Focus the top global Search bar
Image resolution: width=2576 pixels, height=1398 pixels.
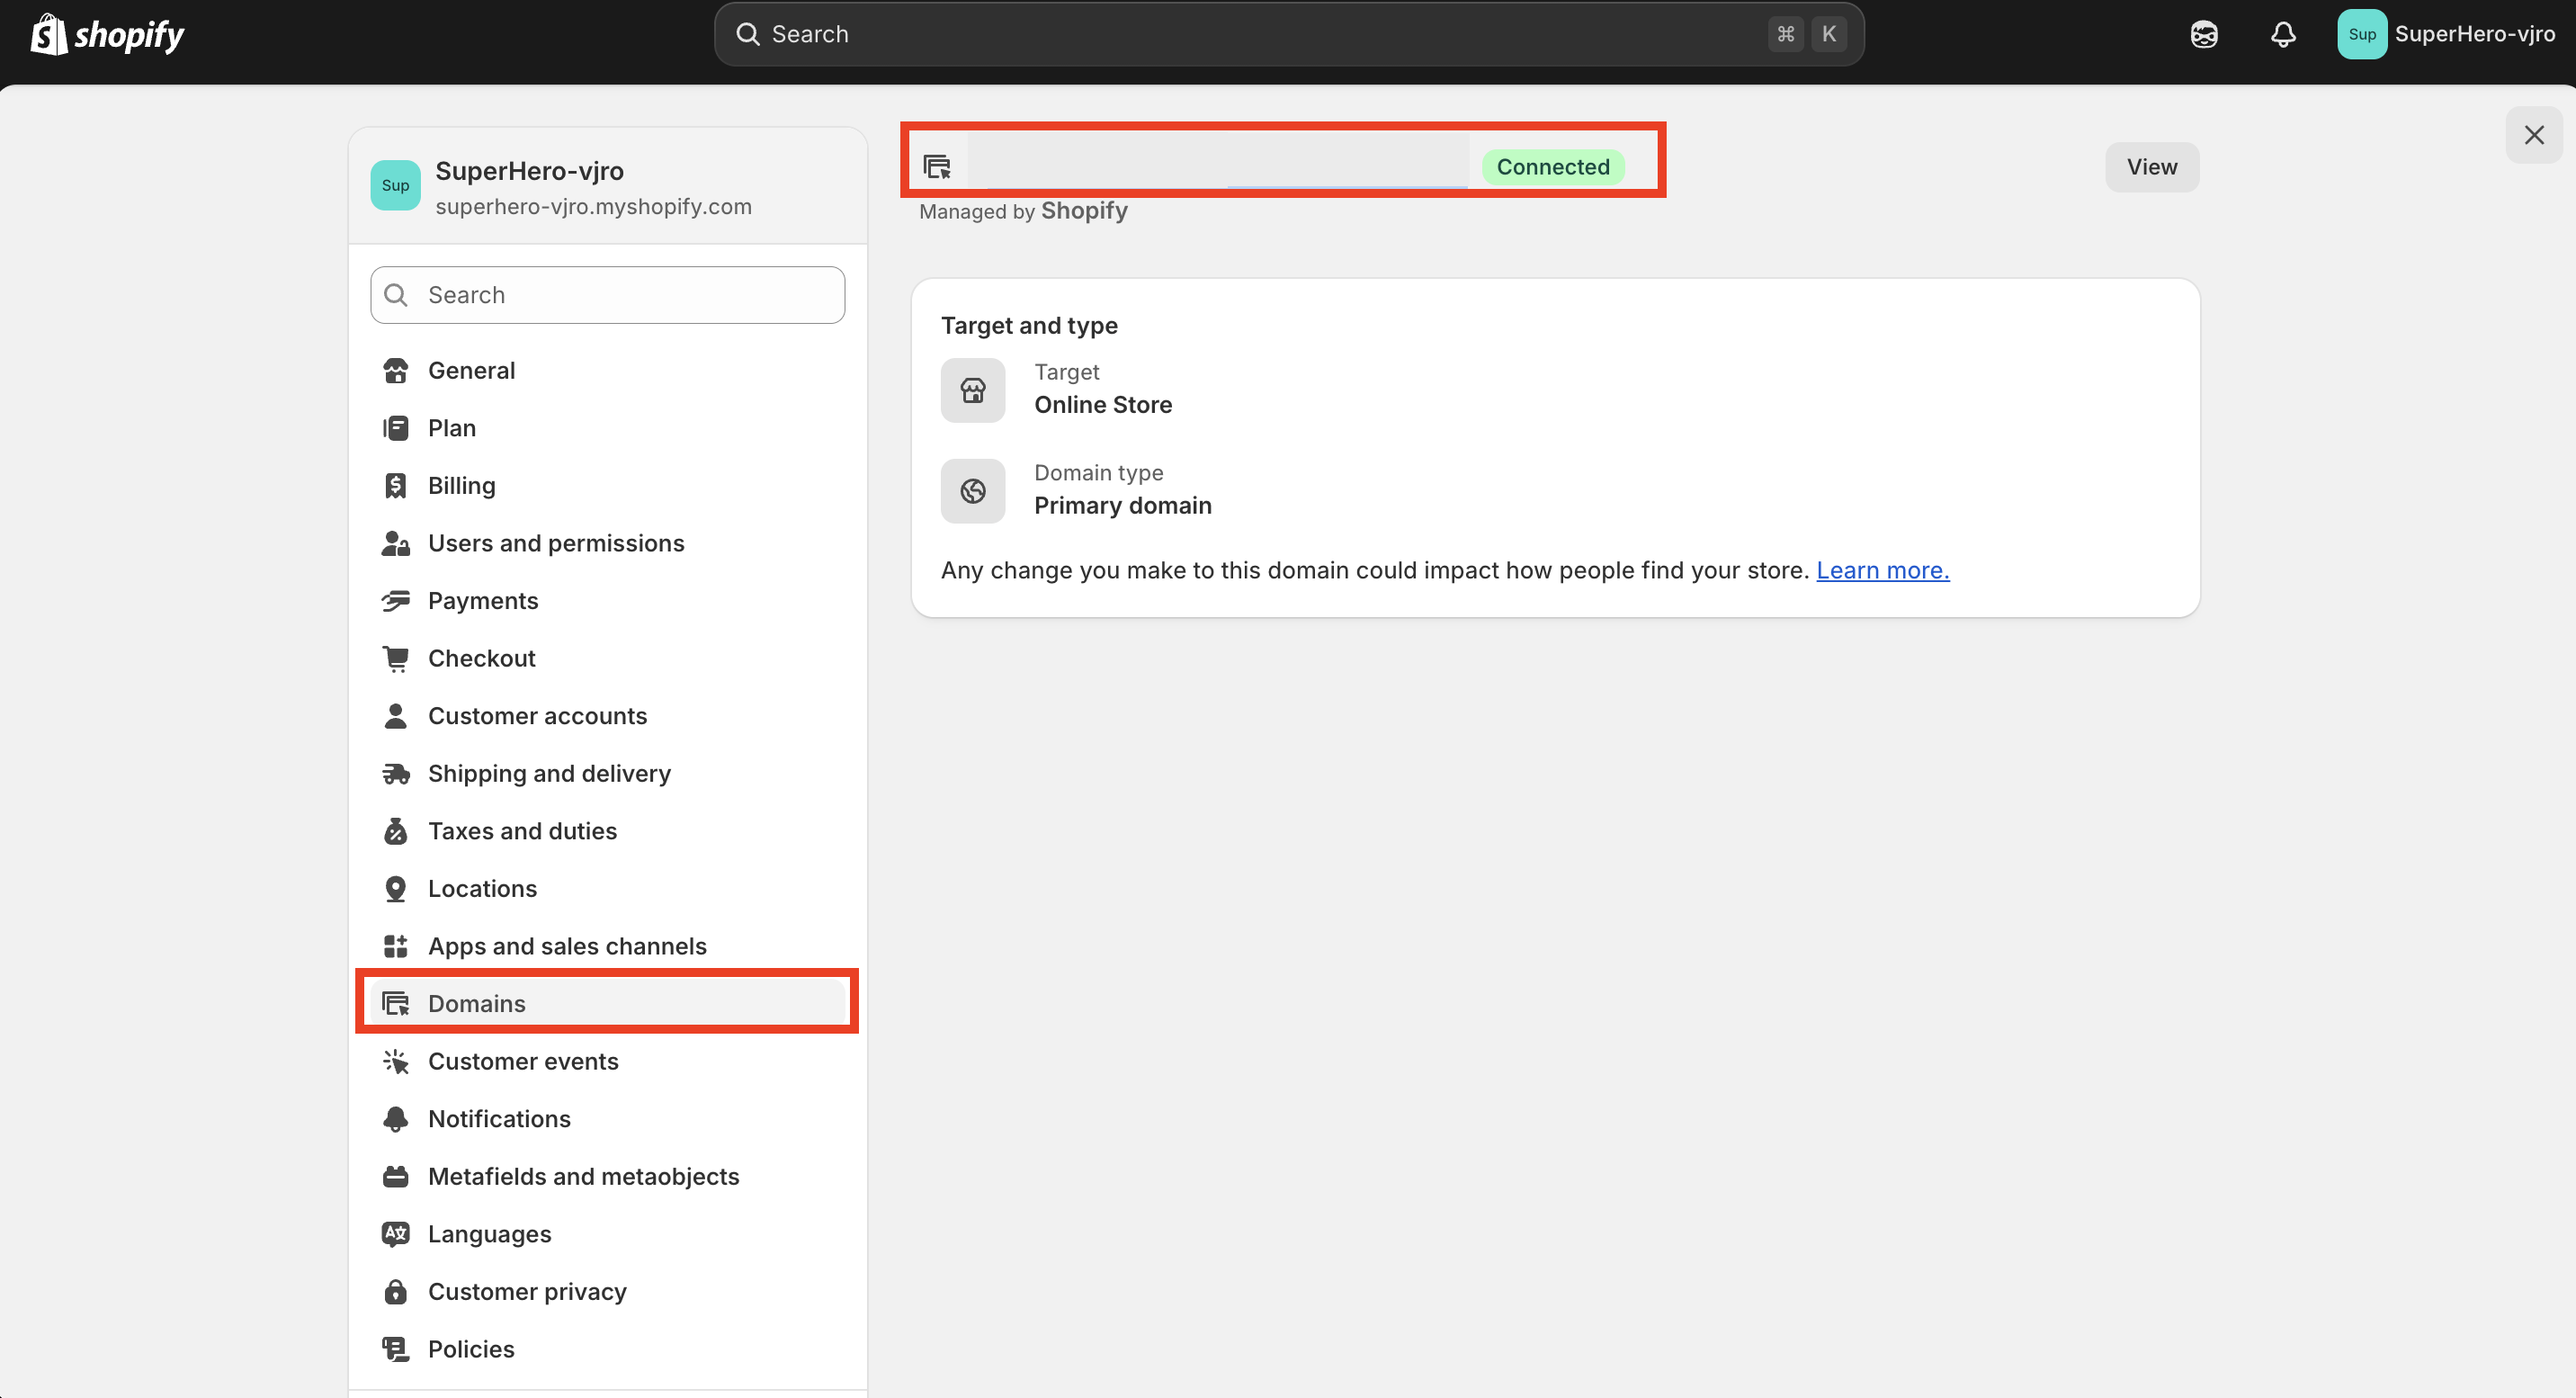click(x=1288, y=35)
